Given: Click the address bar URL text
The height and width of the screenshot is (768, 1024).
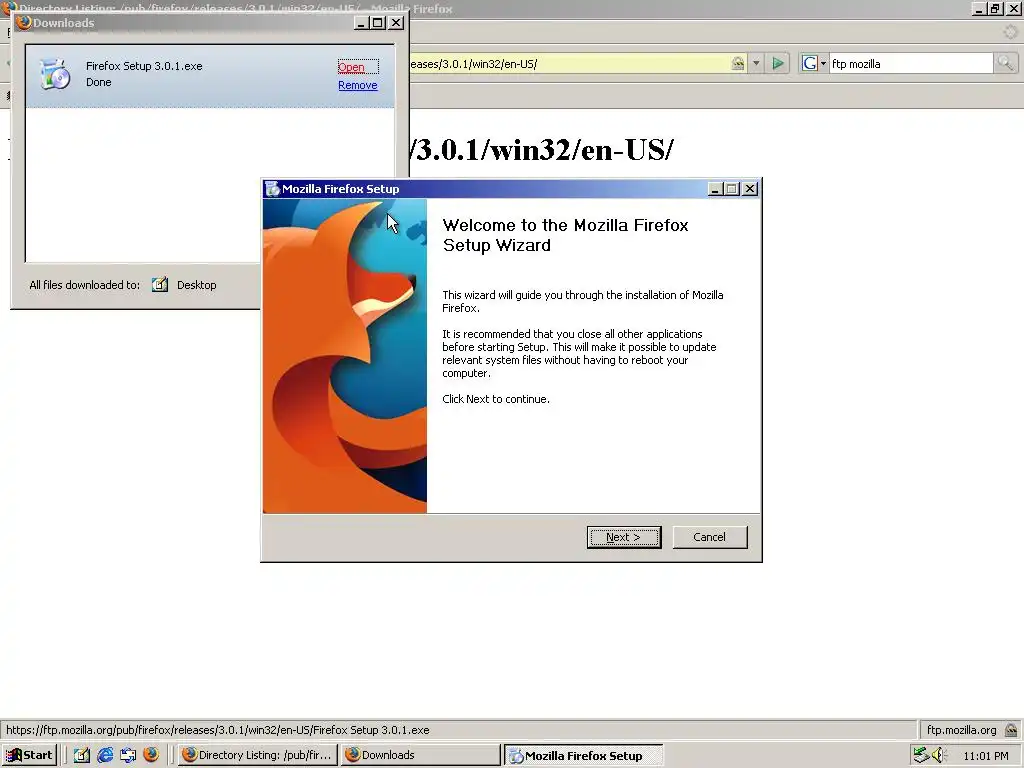Looking at the screenshot, I should (x=474, y=64).
